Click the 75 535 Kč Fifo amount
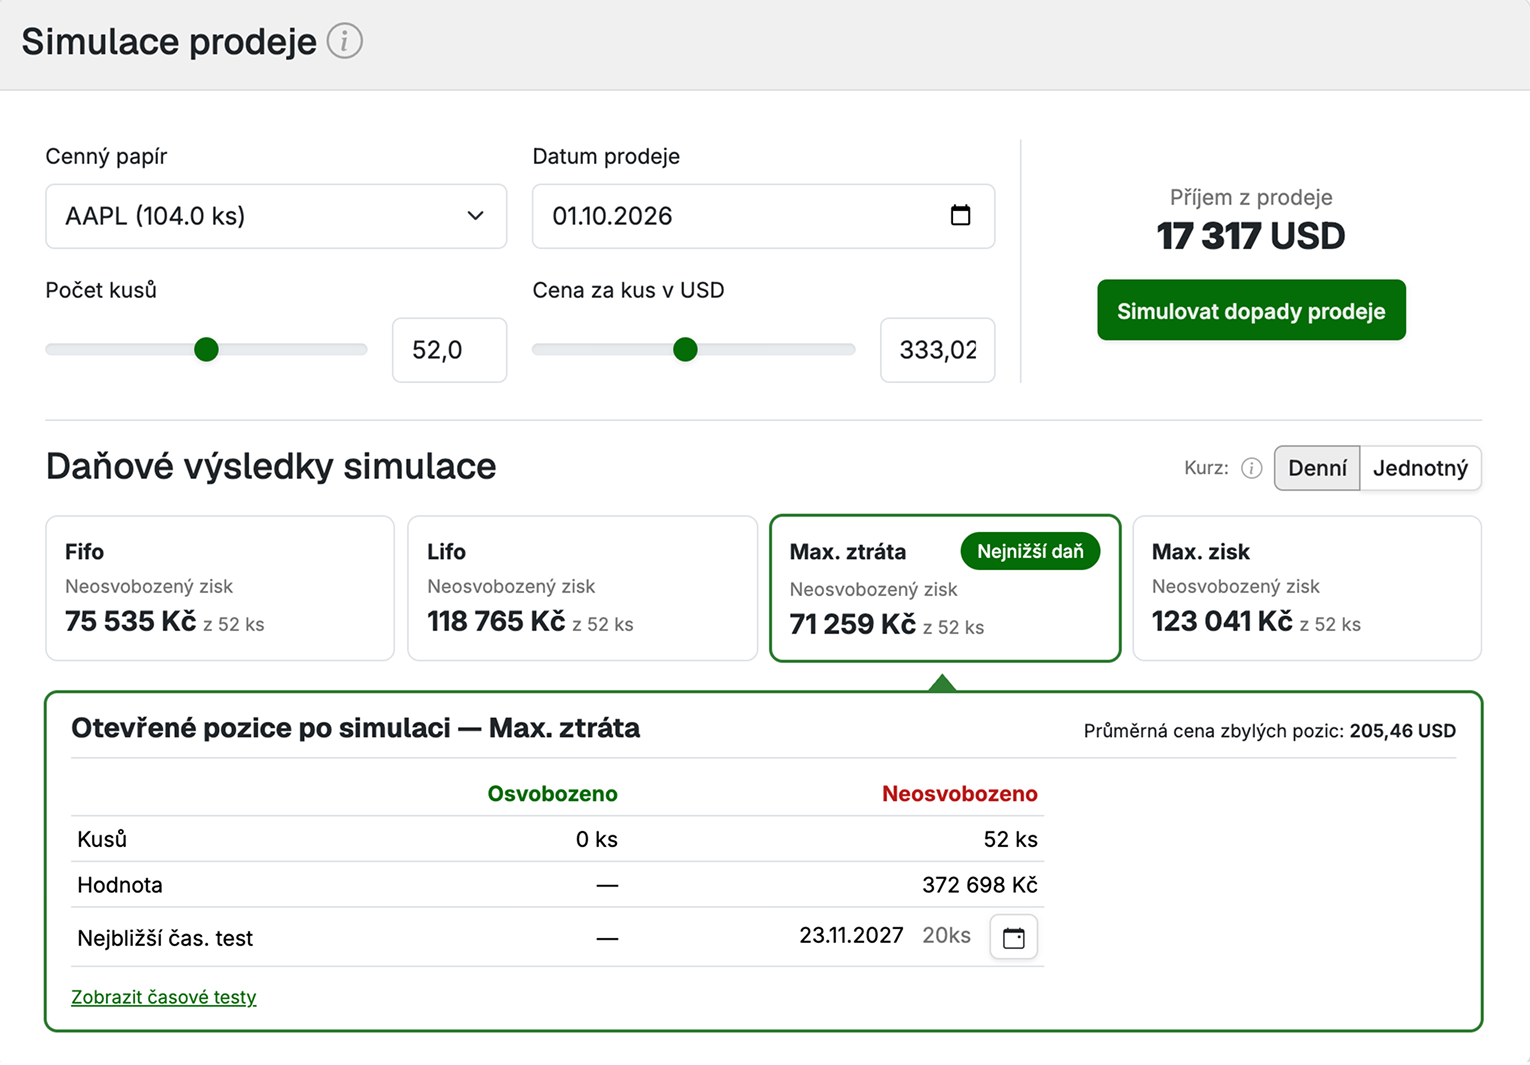1530x1065 pixels. [x=131, y=621]
